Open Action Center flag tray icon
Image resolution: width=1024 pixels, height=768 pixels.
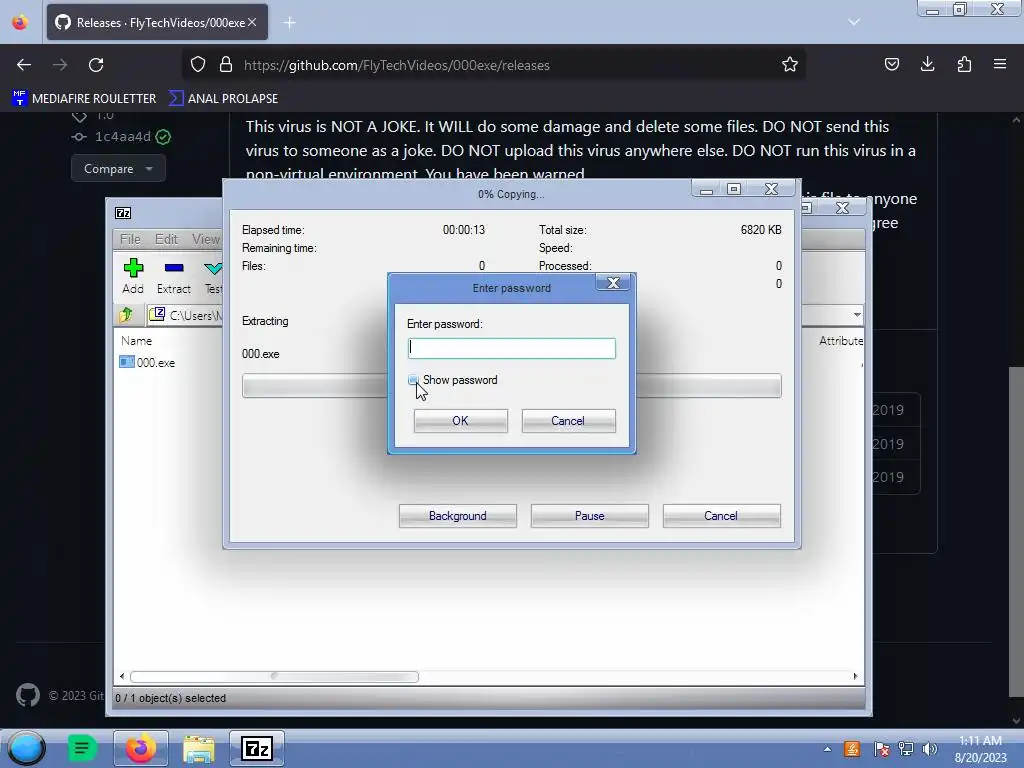881,749
